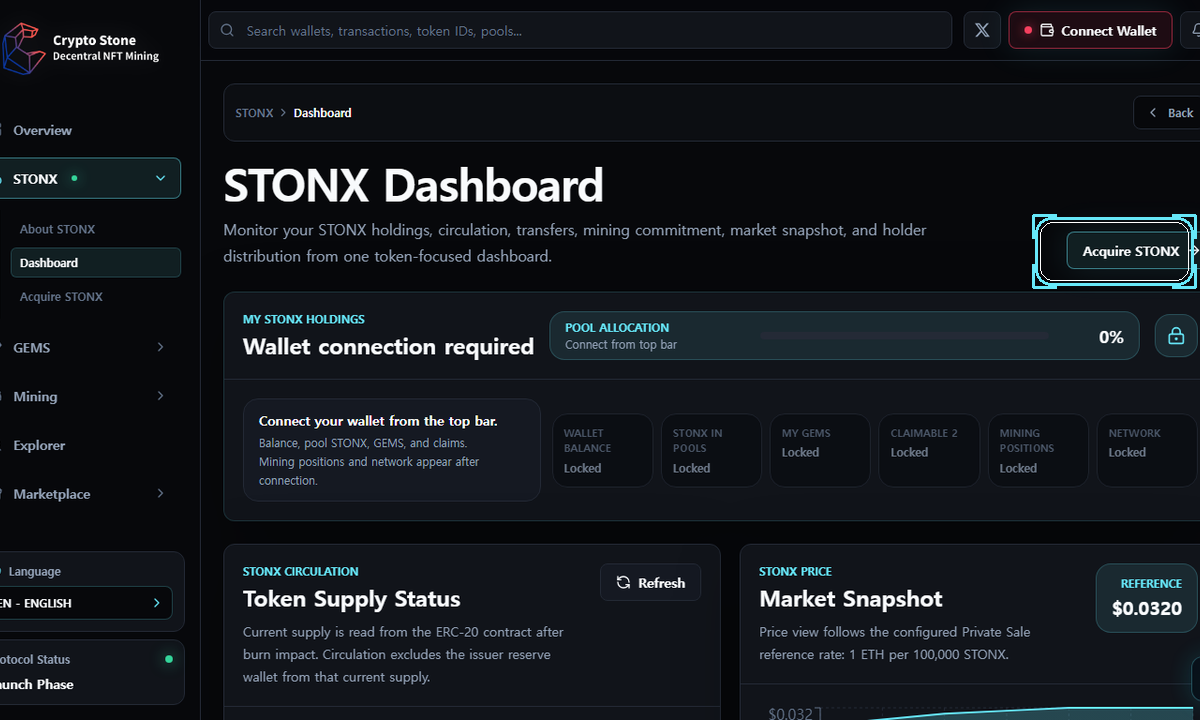The image size is (1200, 720).
Task: Open the EN - ENGLISH language selector
Action: (84, 603)
